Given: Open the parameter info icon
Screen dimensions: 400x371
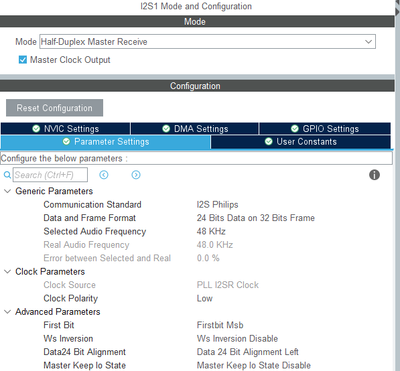Looking at the screenshot, I should 374,175.
